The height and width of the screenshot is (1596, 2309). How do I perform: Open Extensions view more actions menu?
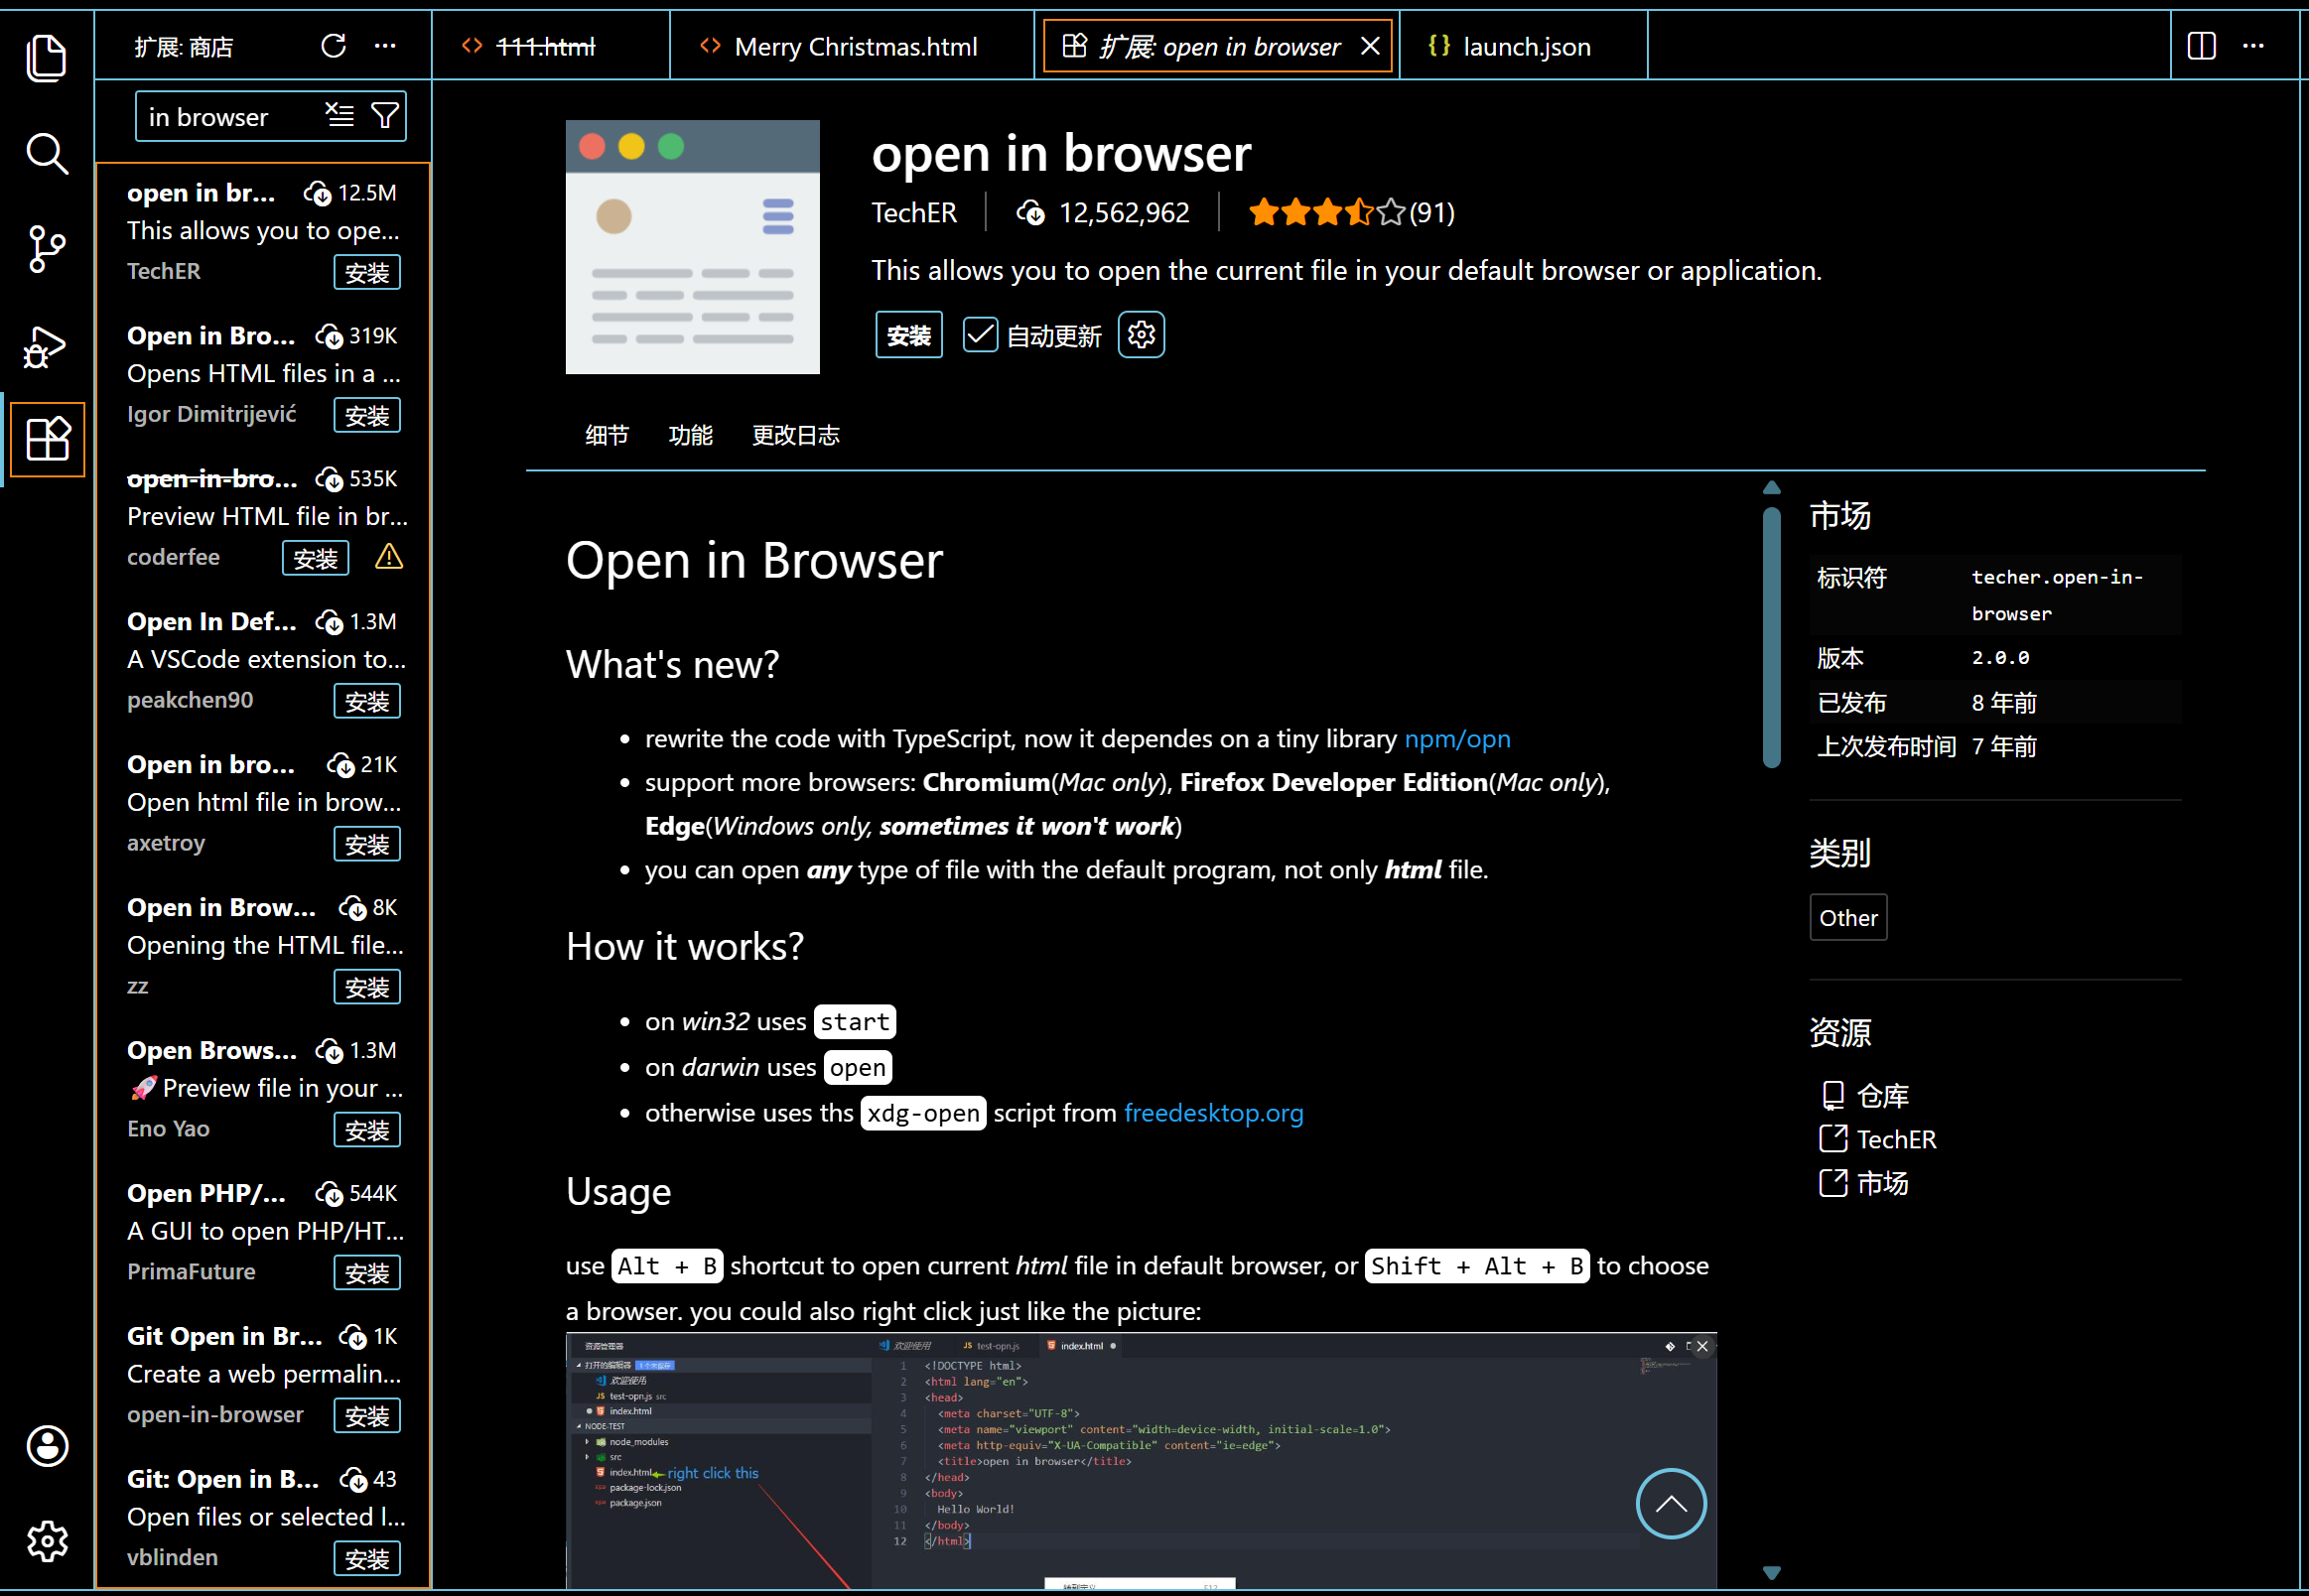click(385, 46)
